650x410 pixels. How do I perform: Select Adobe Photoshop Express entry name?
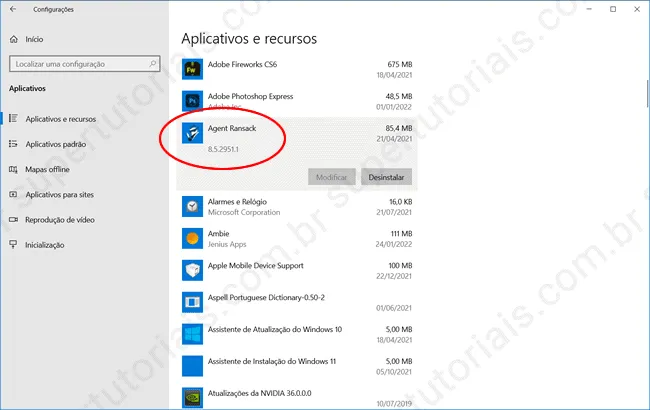(250, 96)
